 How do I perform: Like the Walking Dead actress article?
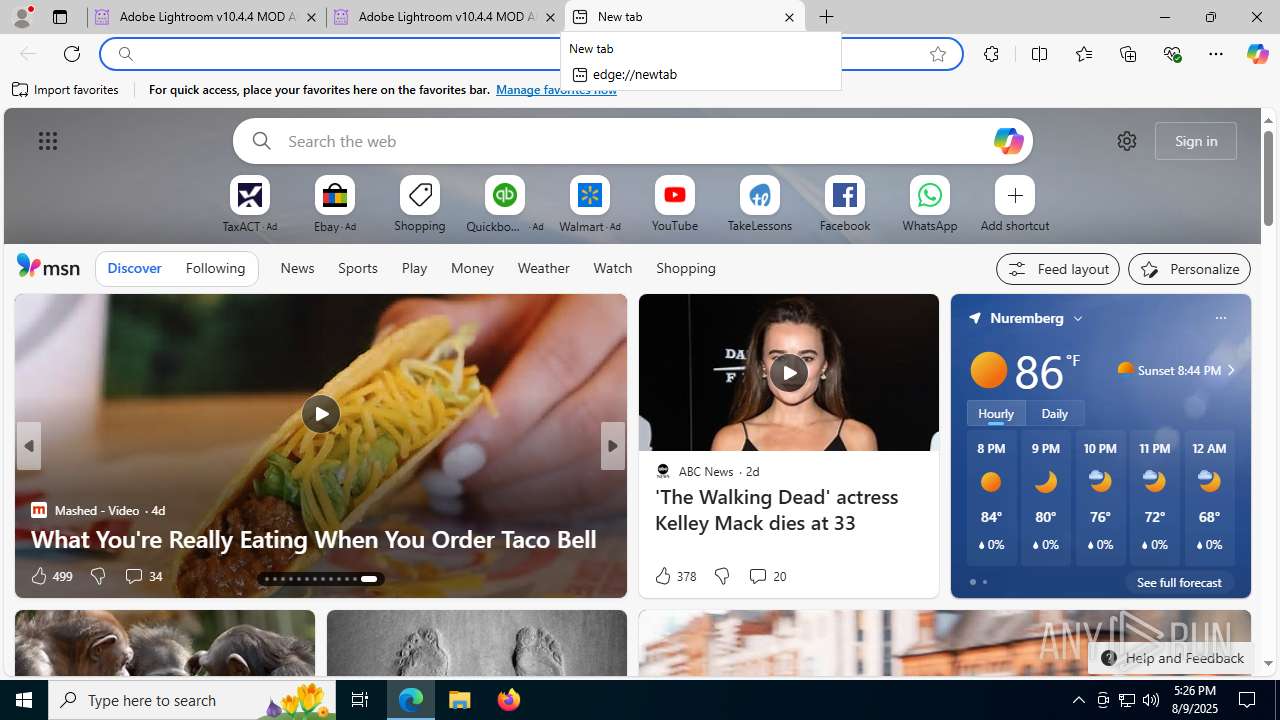675,576
